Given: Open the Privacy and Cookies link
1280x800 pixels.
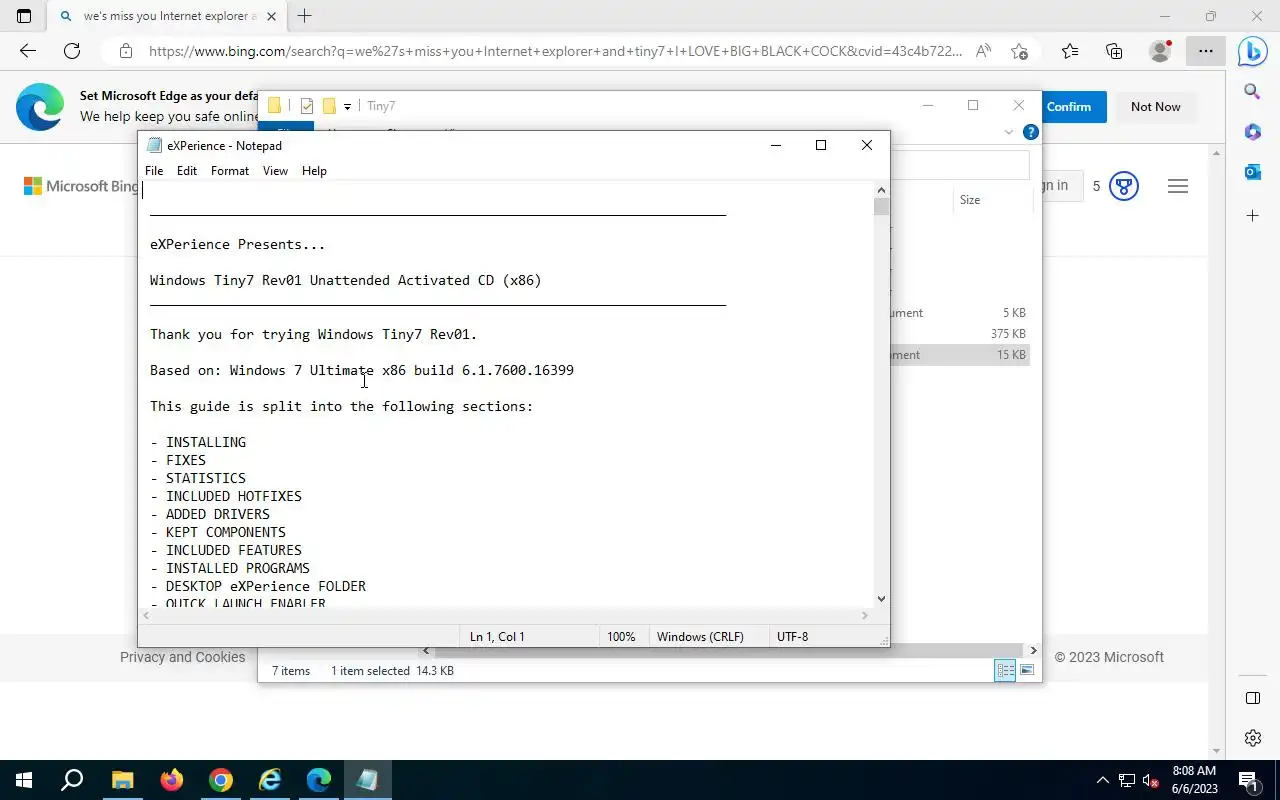Looking at the screenshot, I should coord(182,657).
